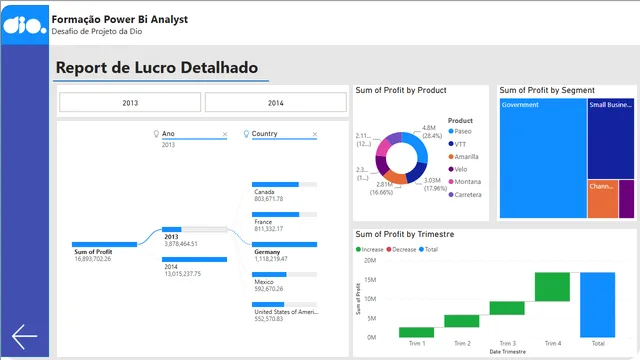Select the 2013 year slicer button

click(x=130, y=102)
